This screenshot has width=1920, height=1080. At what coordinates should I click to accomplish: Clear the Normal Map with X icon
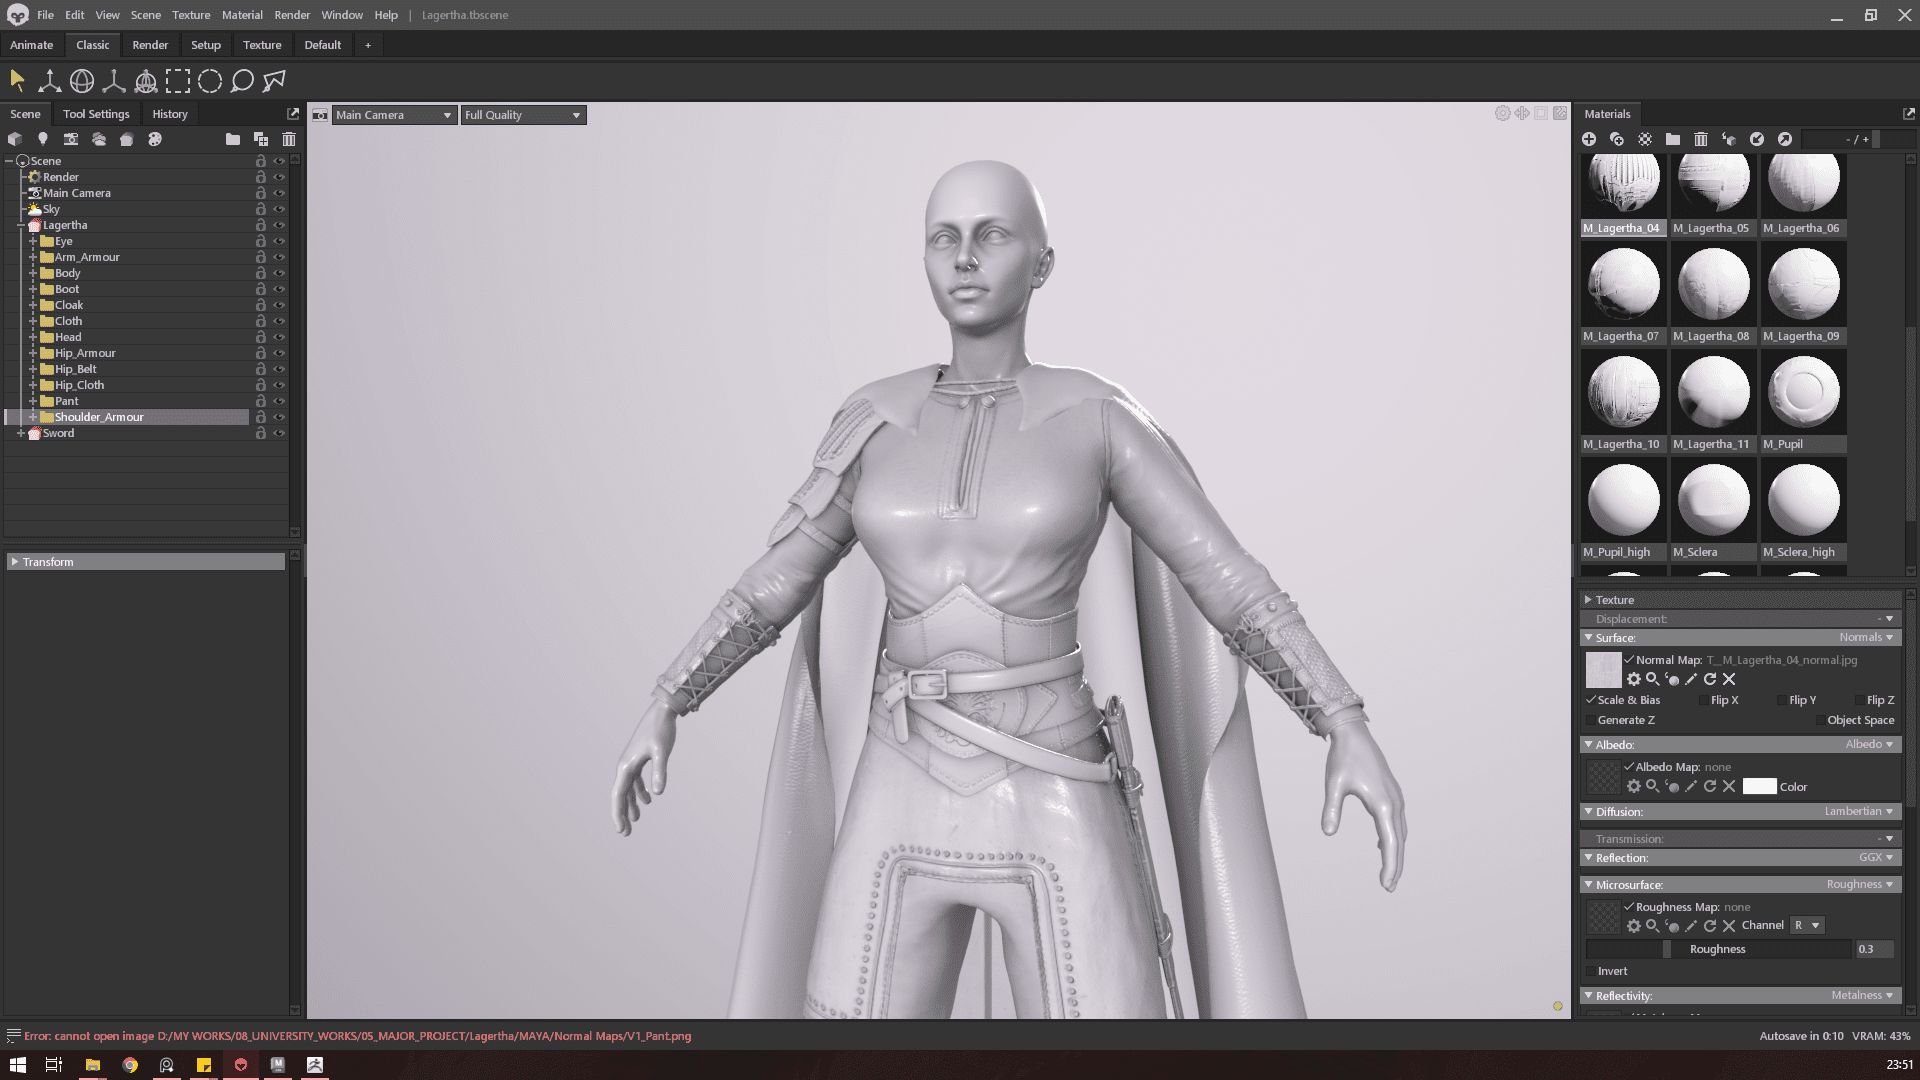(1729, 679)
